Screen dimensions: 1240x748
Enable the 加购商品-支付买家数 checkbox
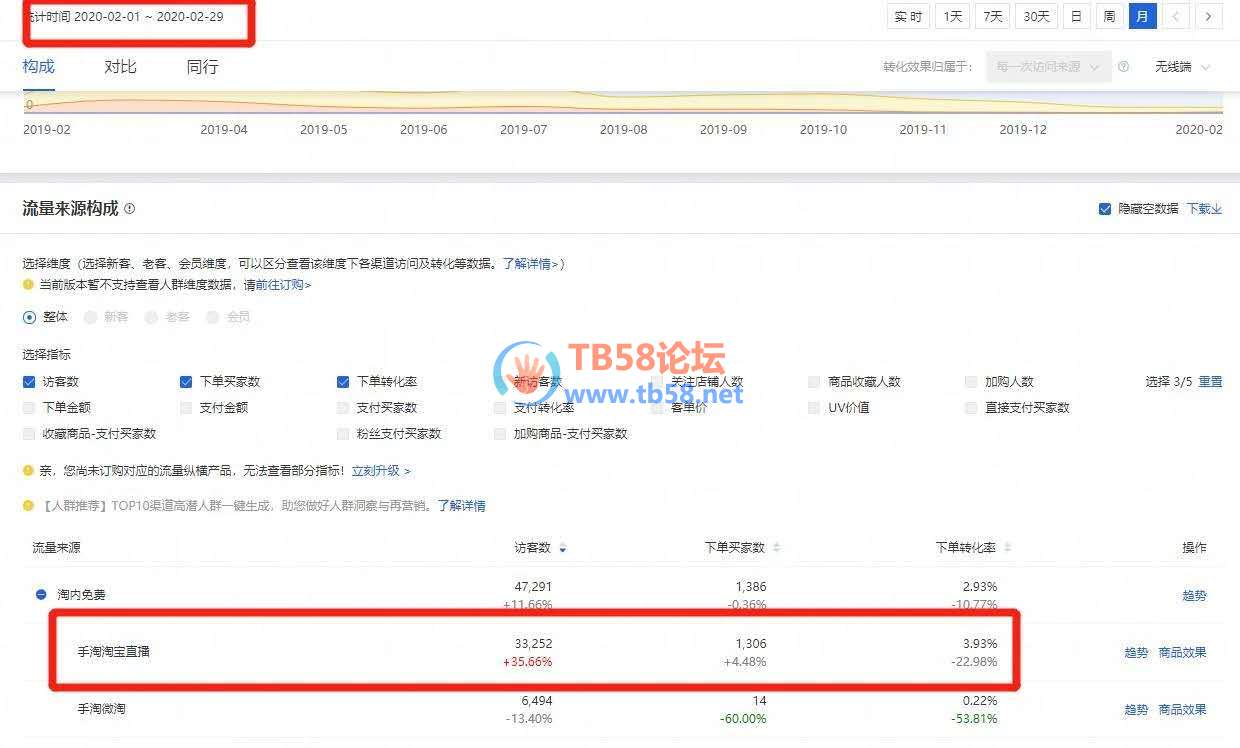tap(500, 433)
